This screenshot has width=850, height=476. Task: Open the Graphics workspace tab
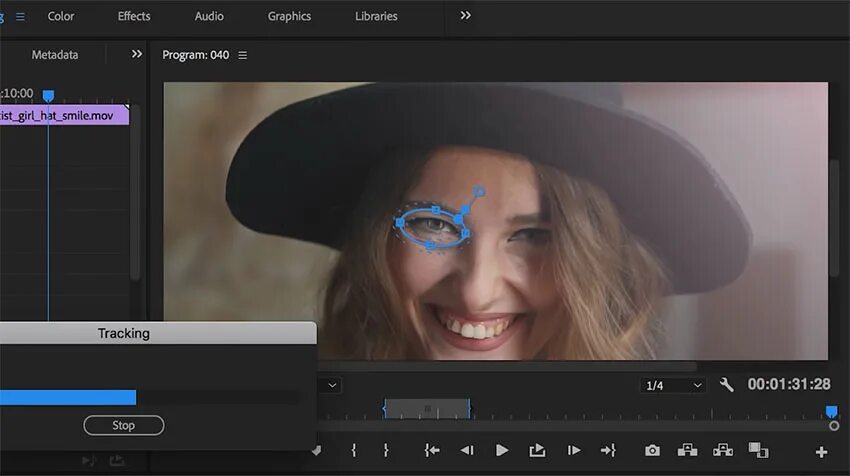pyautogui.click(x=289, y=16)
